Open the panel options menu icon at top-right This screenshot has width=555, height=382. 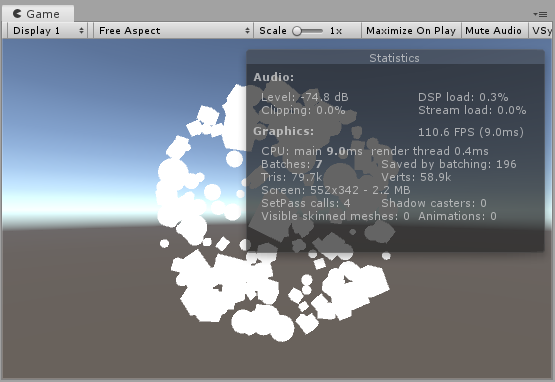(540, 14)
